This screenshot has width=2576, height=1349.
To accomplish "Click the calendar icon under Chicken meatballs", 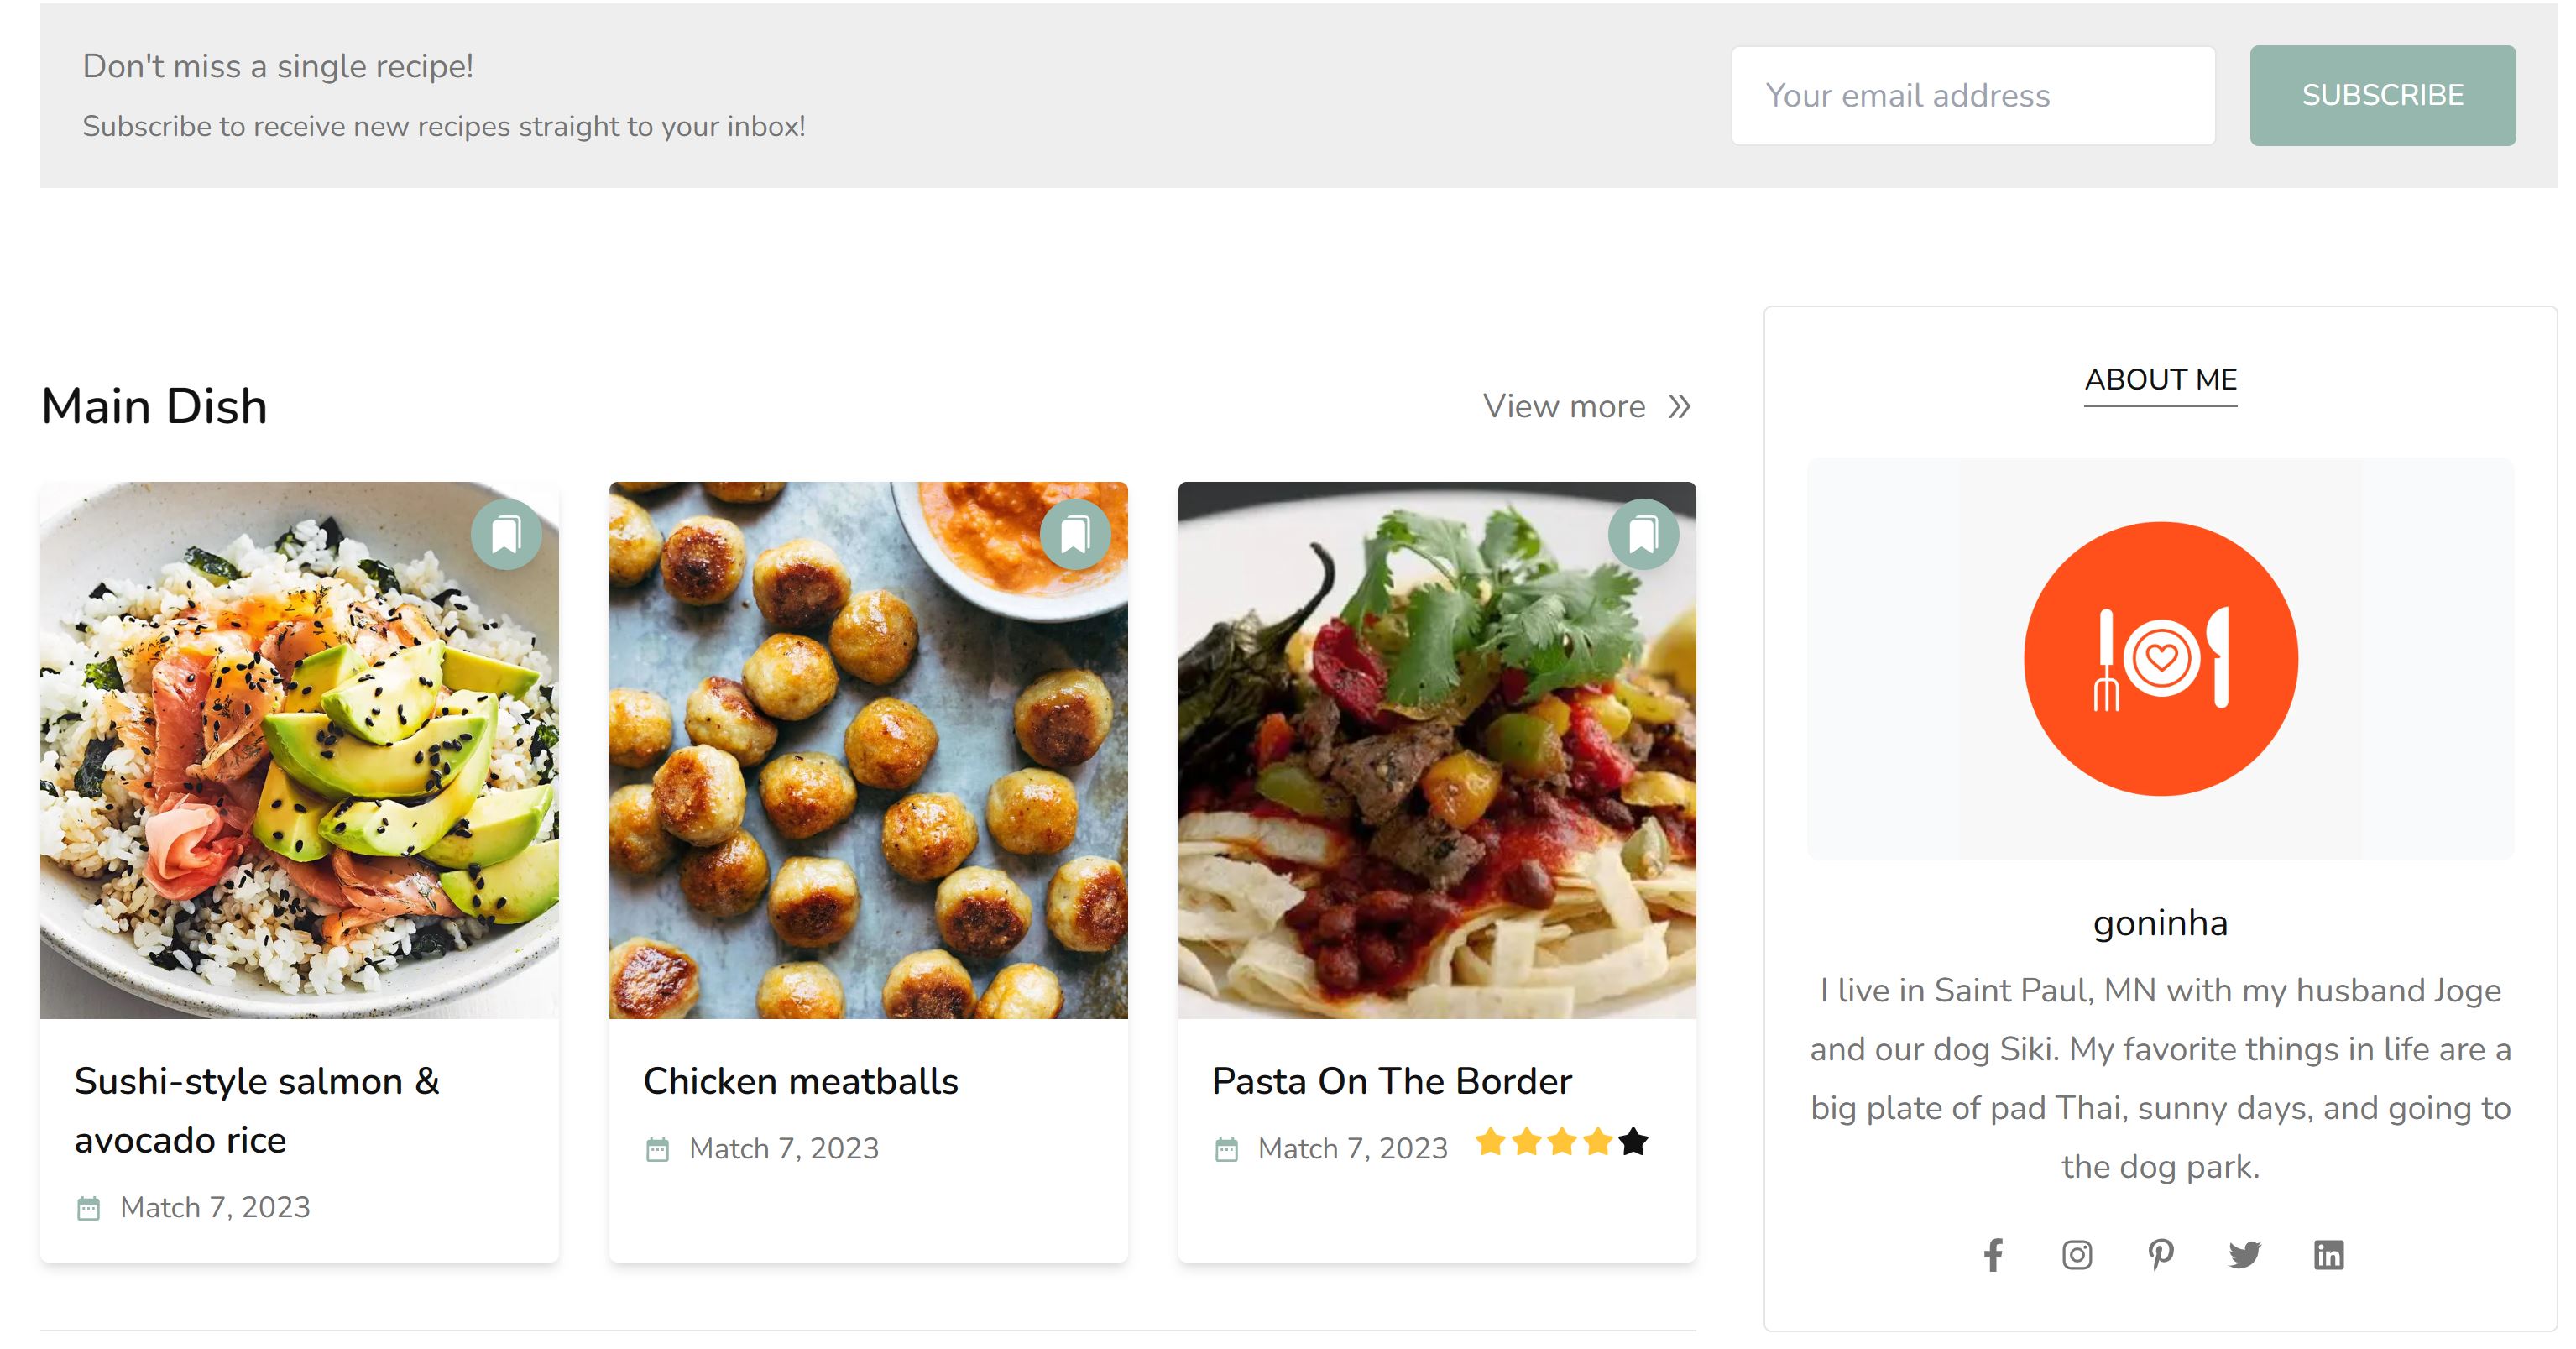I will coord(659,1148).
